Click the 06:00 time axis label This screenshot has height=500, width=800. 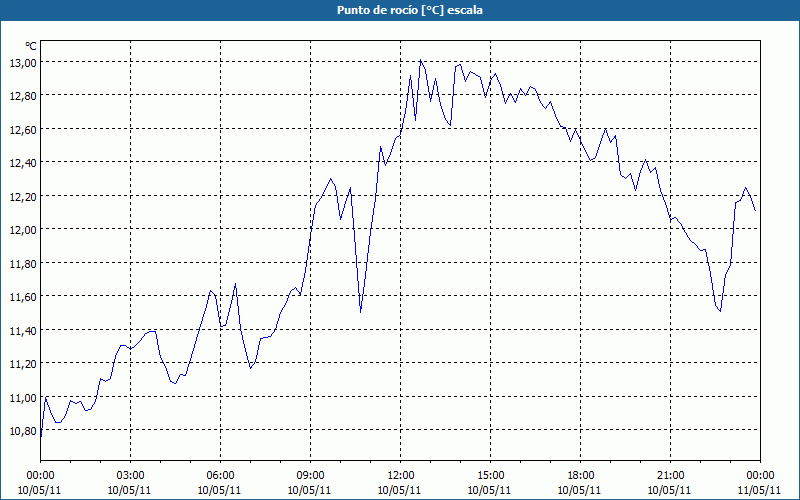click(x=220, y=476)
